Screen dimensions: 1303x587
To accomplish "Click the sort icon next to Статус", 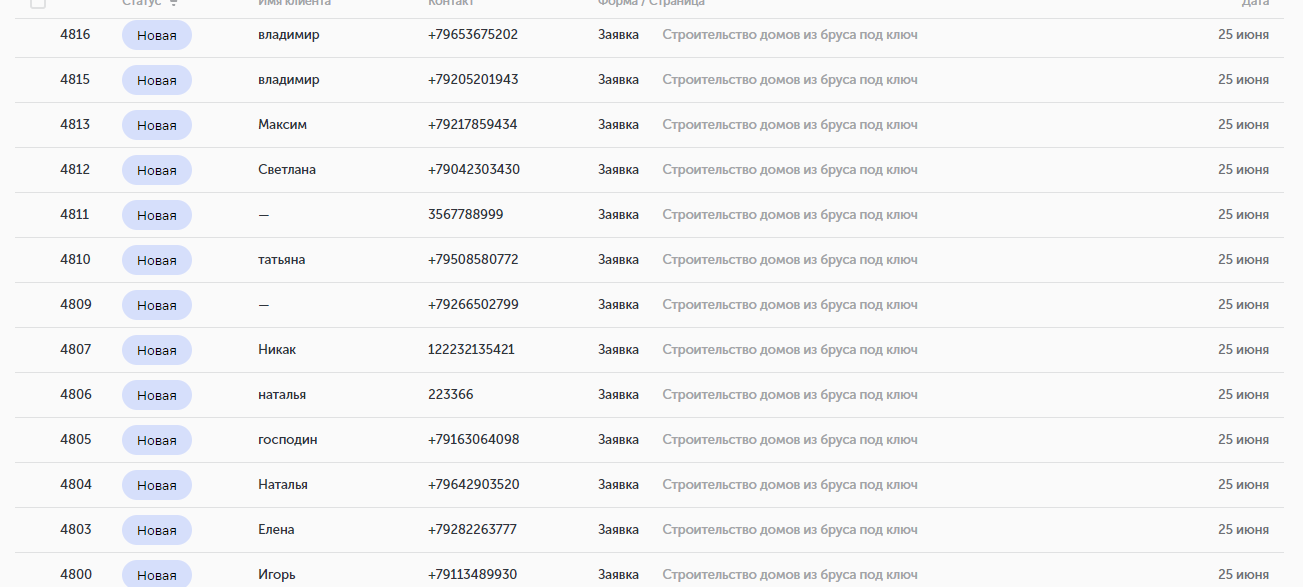I will click(174, 3).
